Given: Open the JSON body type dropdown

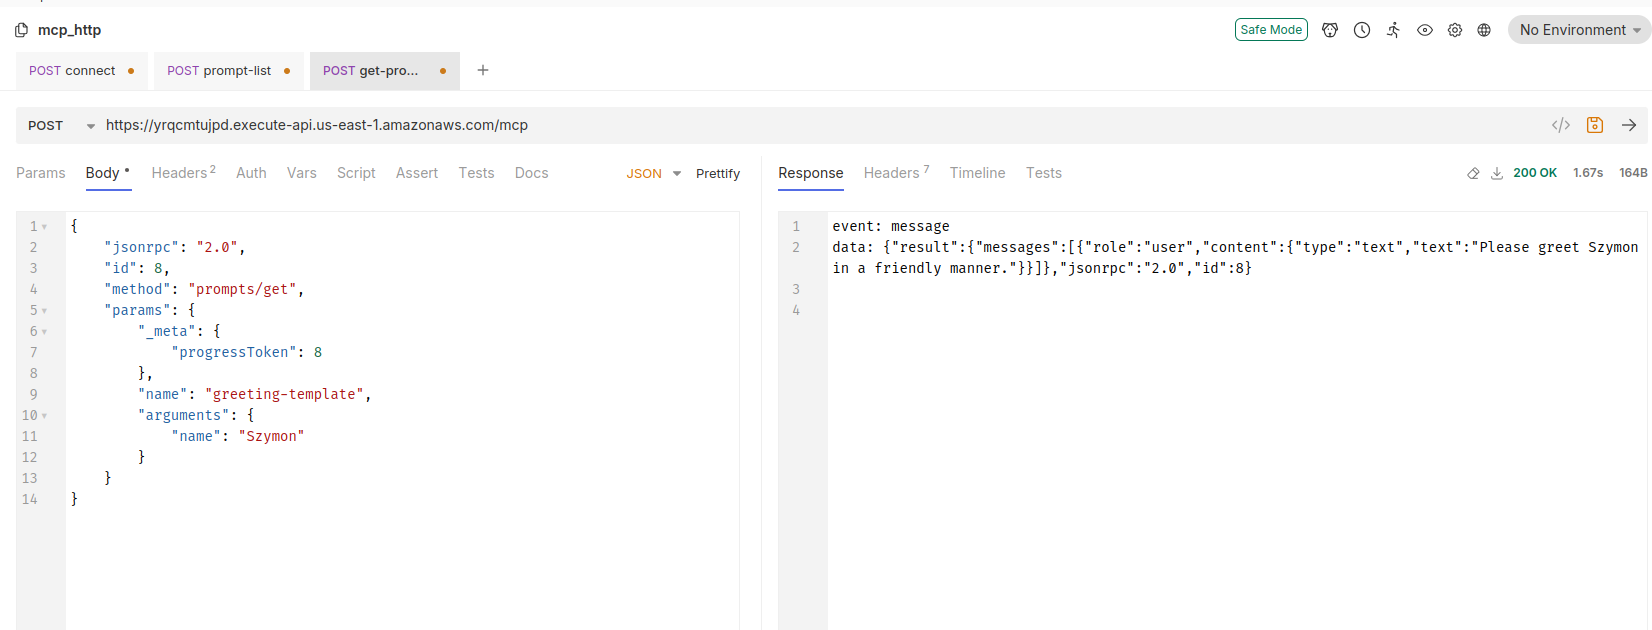Looking at the screenshot, I should click(x=653, y=174).
